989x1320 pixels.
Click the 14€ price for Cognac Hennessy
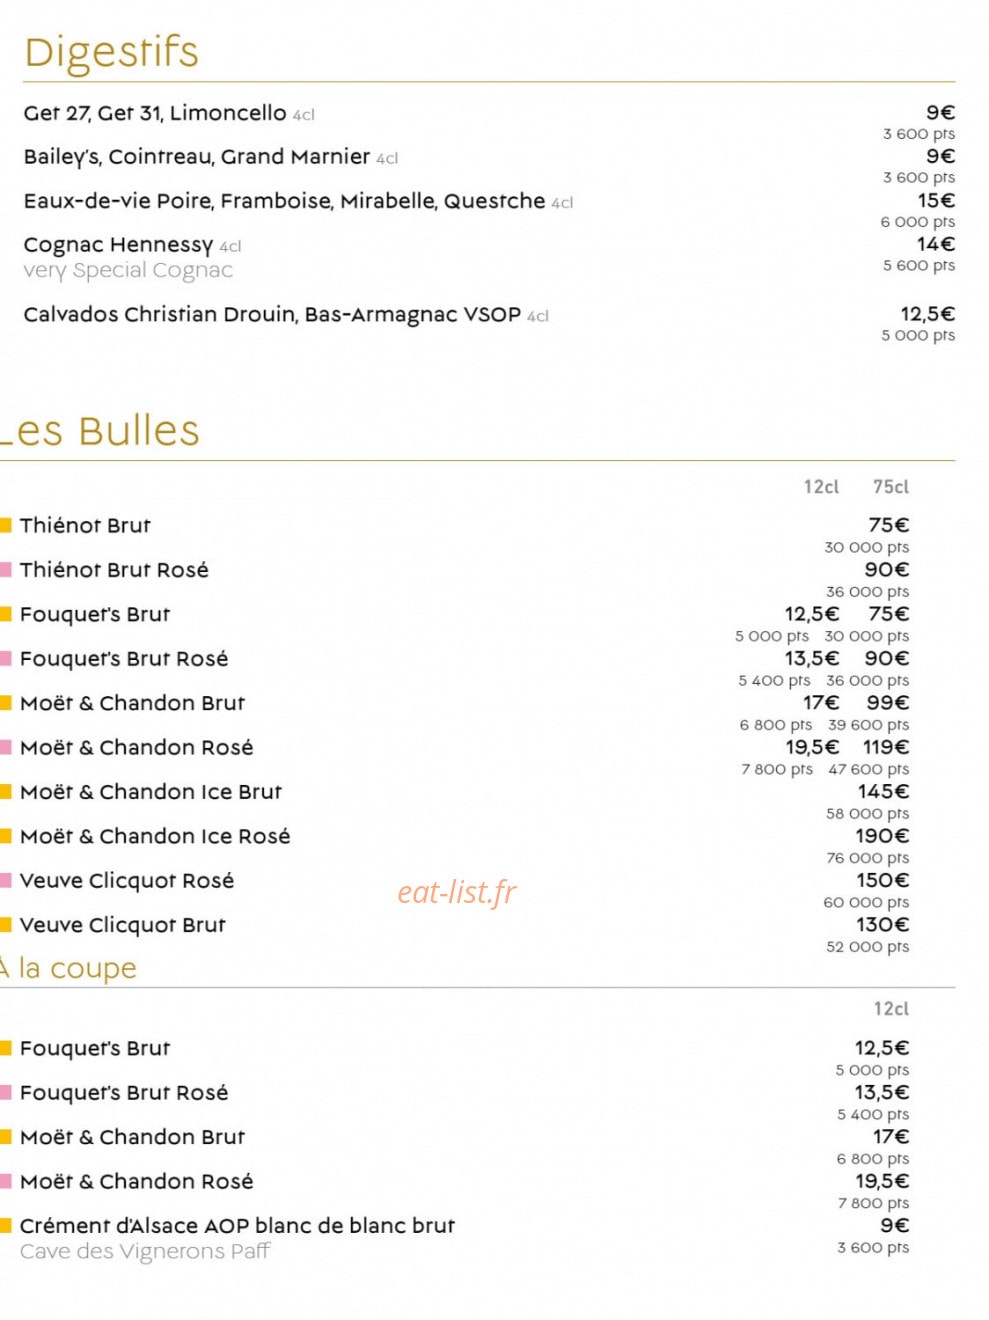tap(935, 244)
